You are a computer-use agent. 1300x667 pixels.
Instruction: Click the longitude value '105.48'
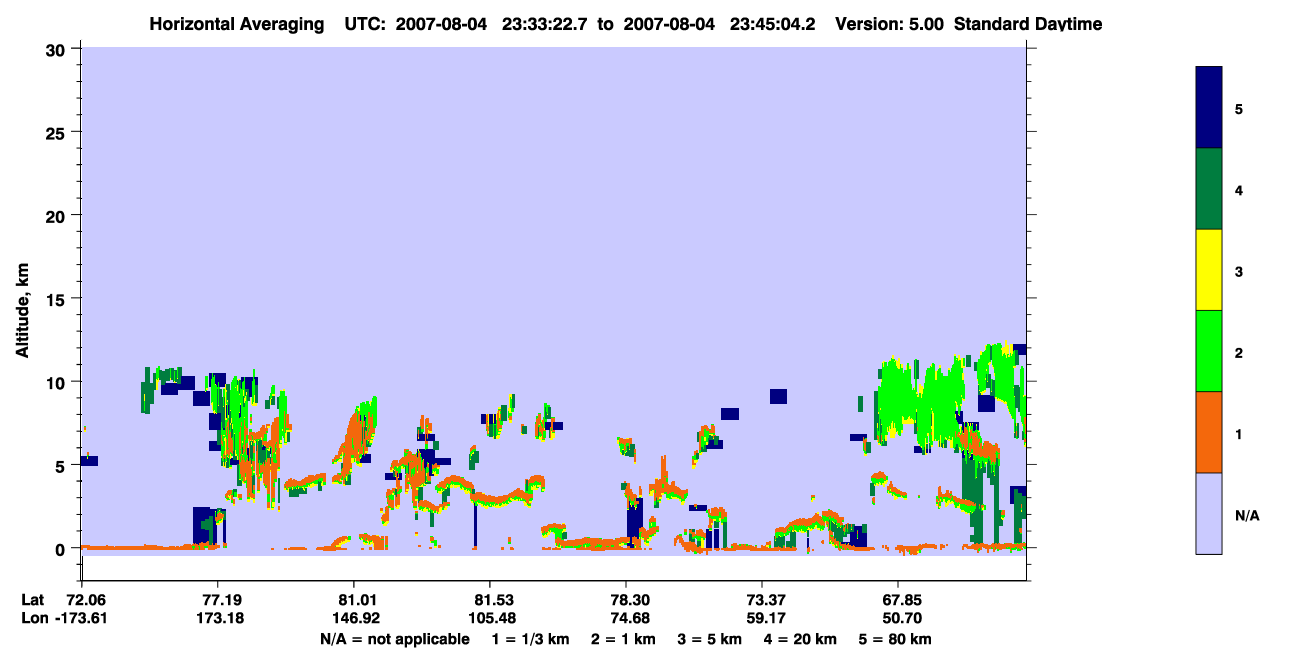pyautogui.click(x=490, y=618)
